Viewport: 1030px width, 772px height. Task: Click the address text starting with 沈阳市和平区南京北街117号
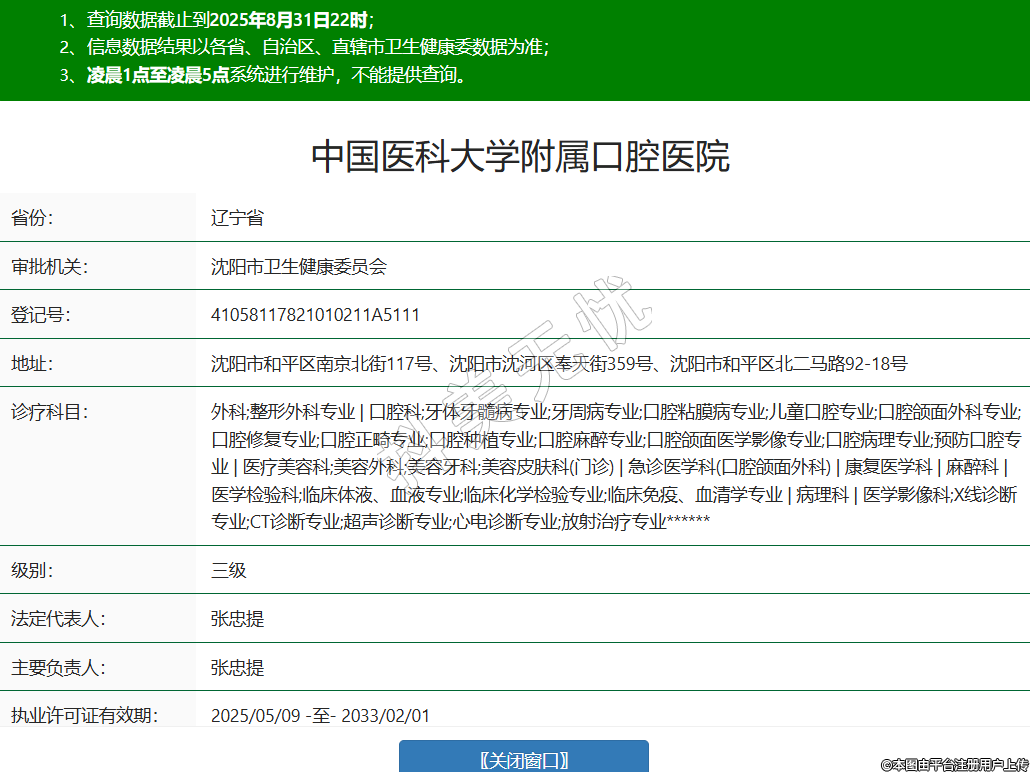(559, 363)
